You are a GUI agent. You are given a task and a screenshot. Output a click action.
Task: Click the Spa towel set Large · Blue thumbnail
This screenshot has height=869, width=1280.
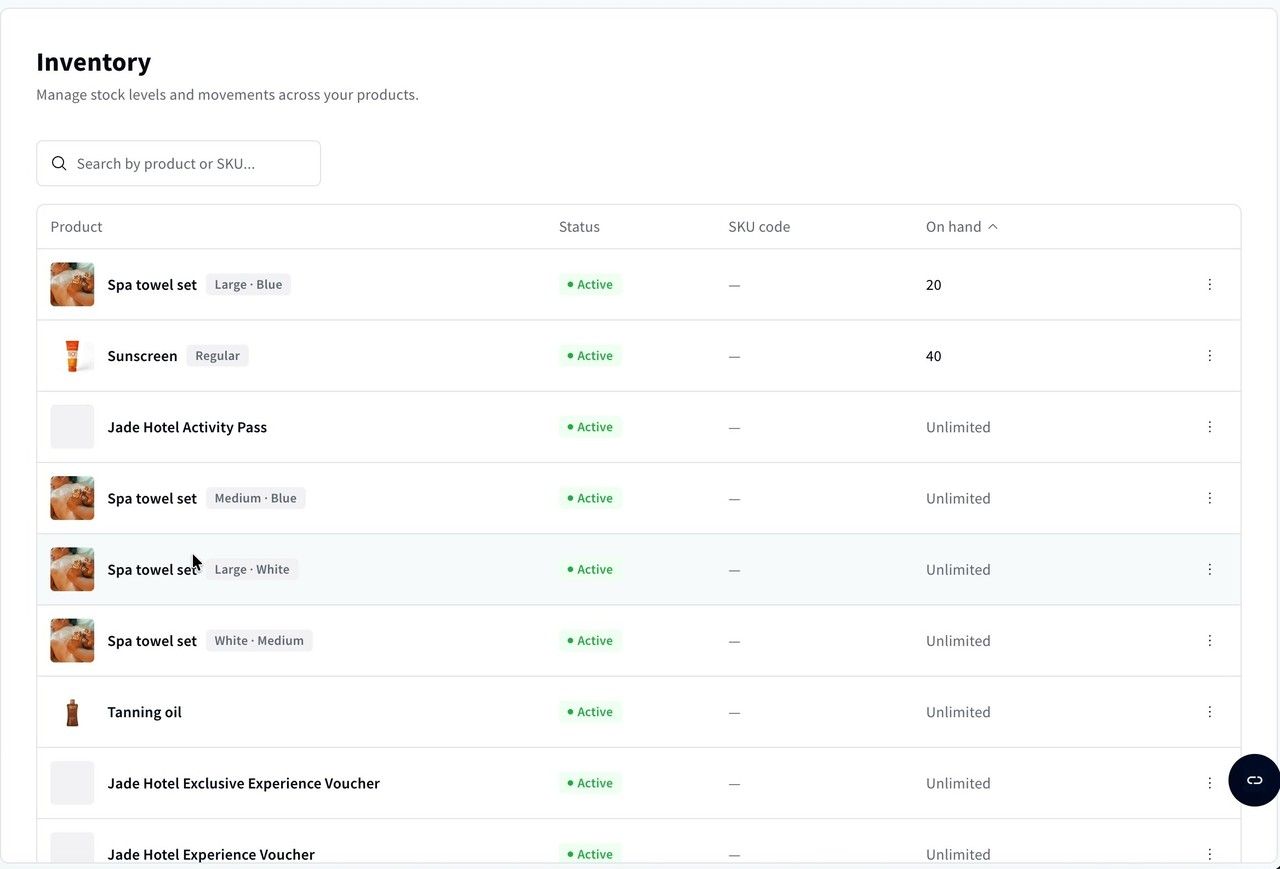coord(72,285)
